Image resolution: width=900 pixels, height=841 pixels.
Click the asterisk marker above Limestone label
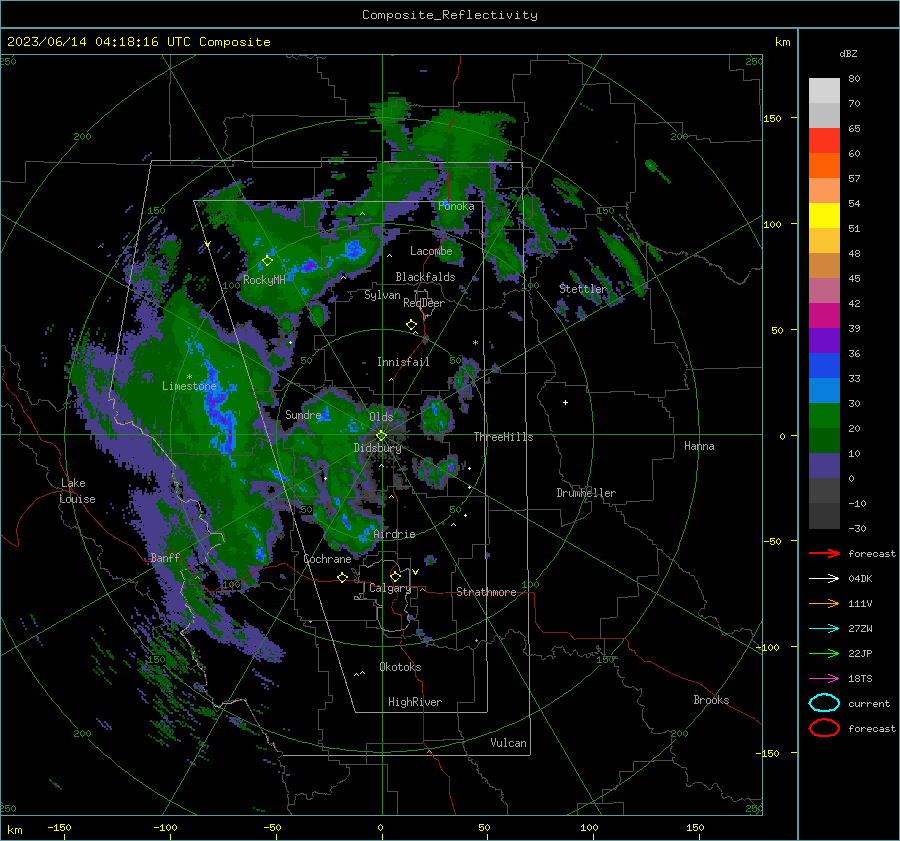tap(189, 377)
